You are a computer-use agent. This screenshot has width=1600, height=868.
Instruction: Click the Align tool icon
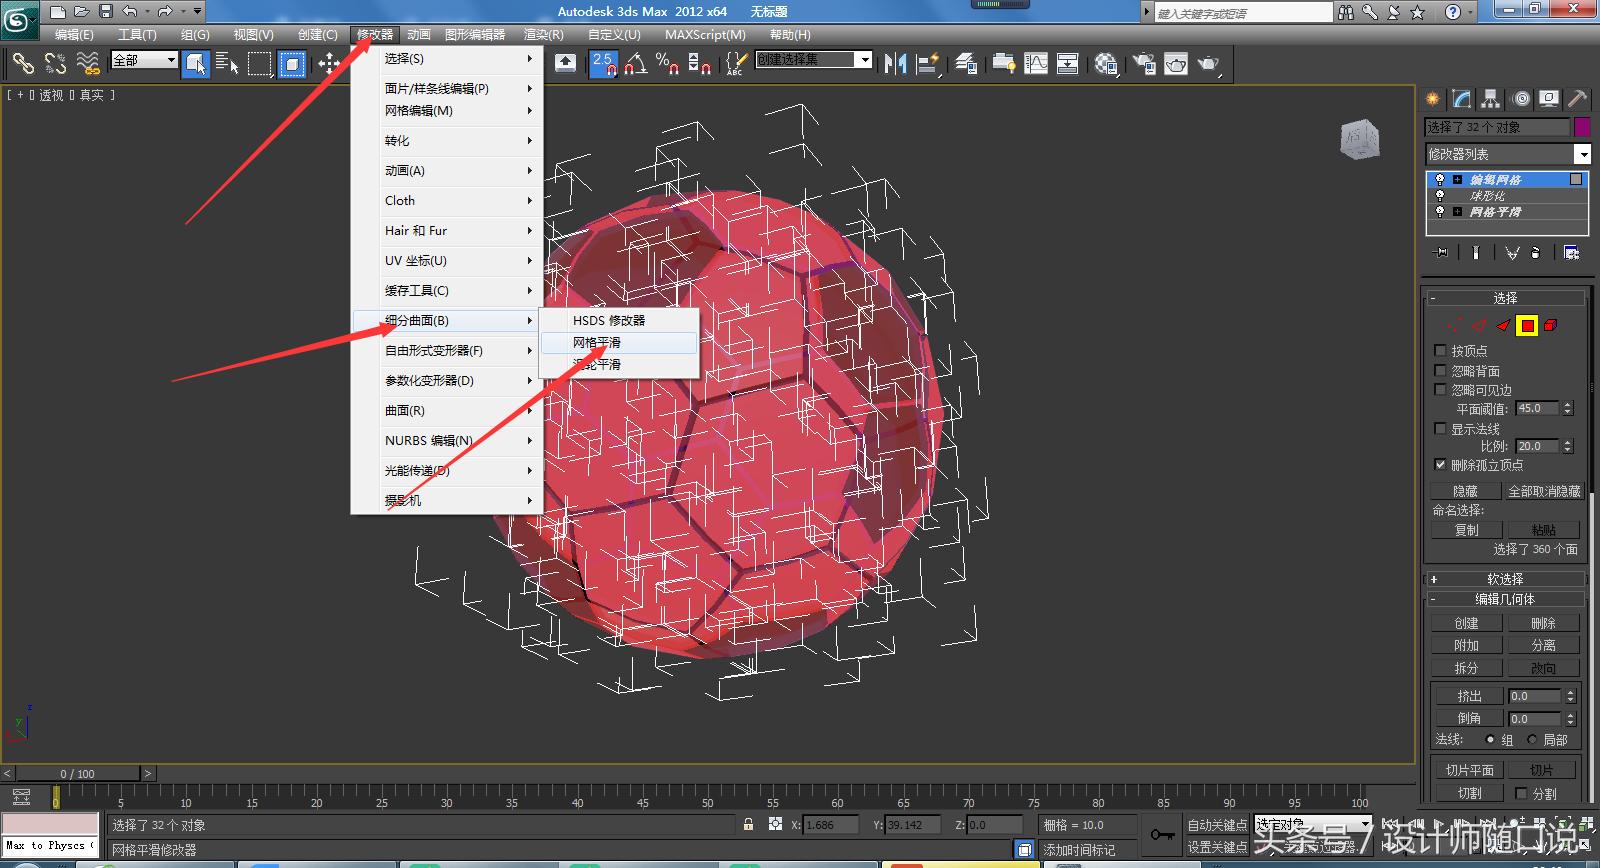coord(928,64)
